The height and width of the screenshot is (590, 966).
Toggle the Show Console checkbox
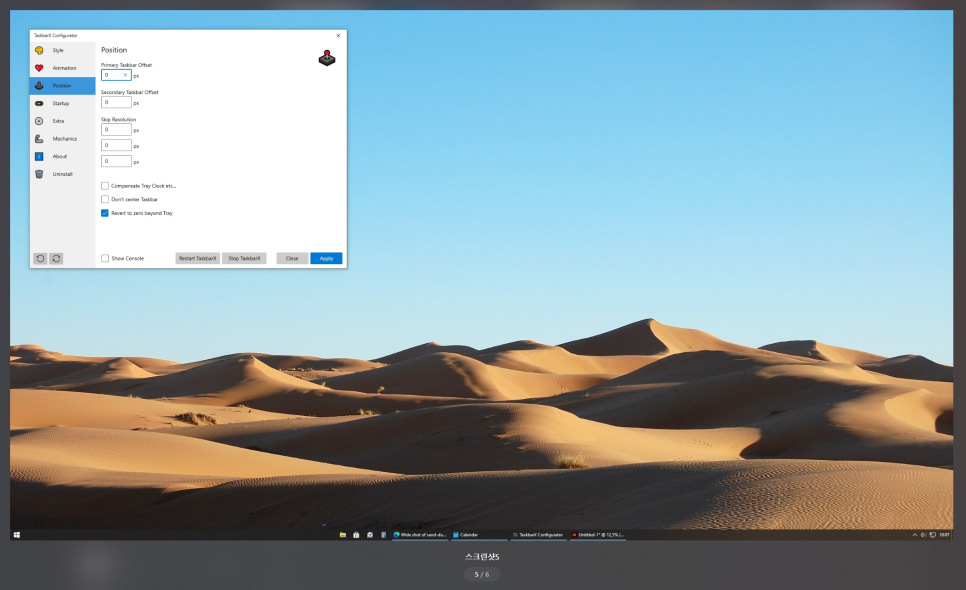point(105,258)
